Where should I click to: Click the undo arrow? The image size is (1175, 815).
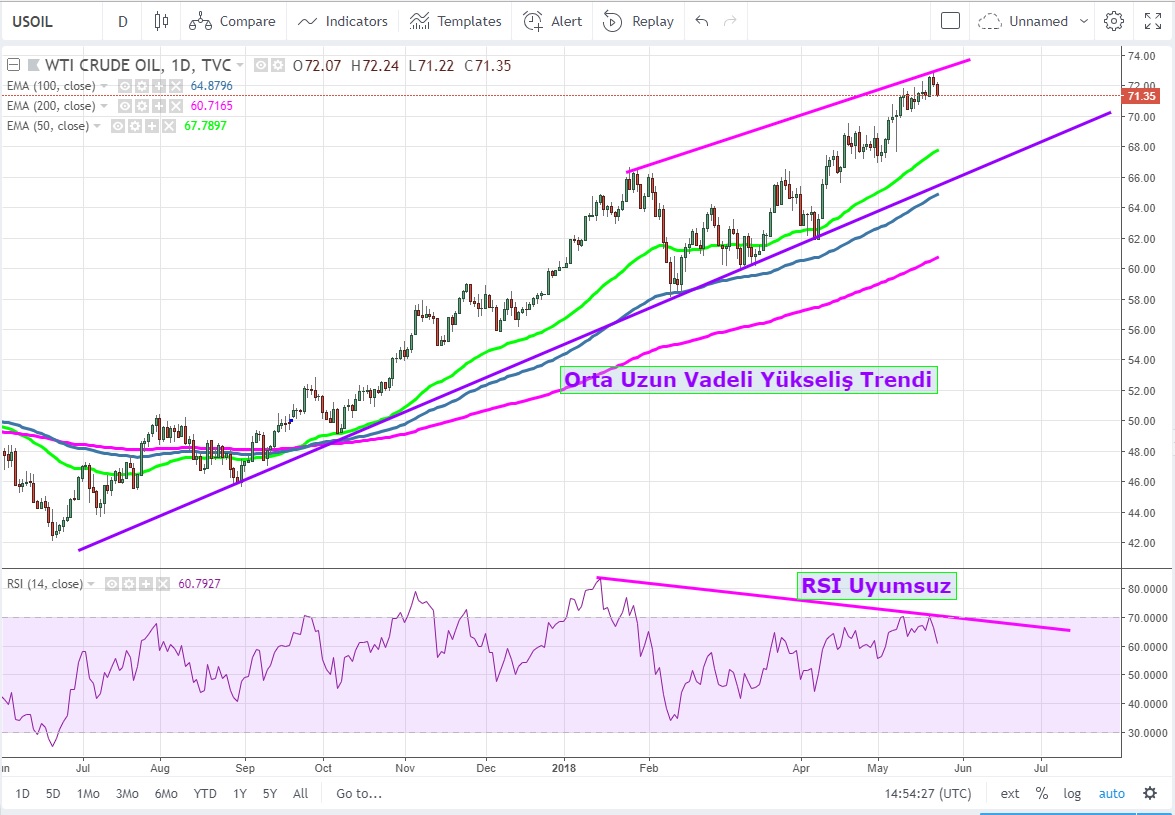coord(701,21)
